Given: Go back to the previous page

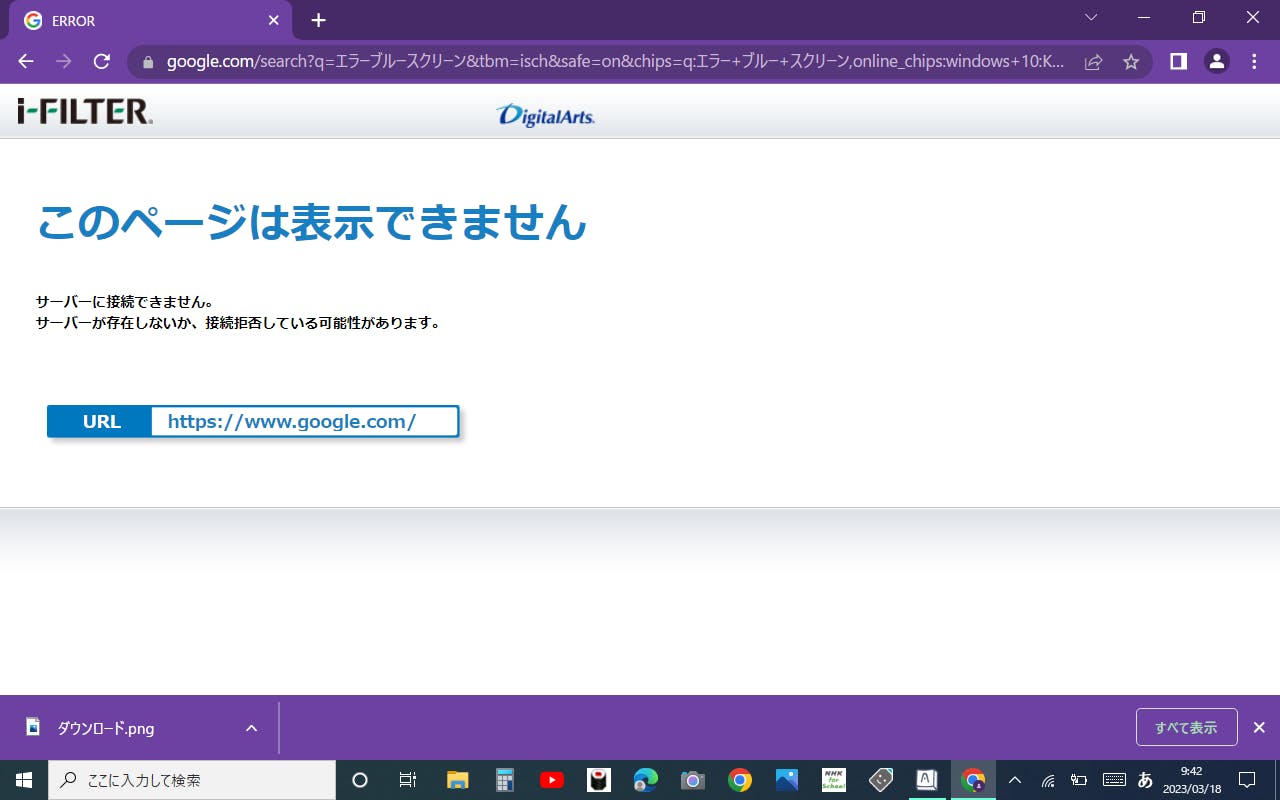Looking at the screenshot, I should pyautogui.click(x=26, y=62).
